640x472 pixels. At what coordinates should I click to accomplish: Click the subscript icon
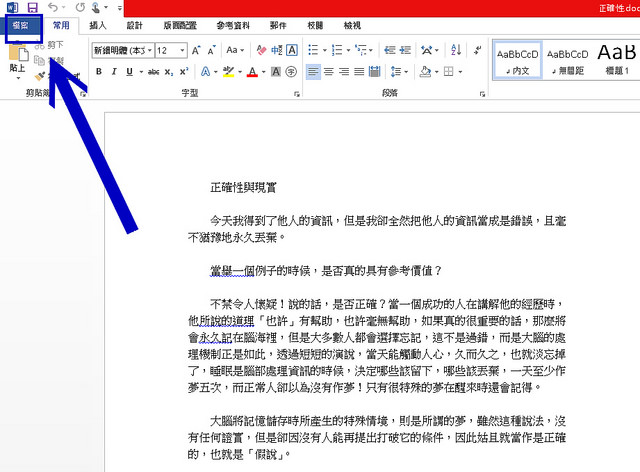coord(167,71)
